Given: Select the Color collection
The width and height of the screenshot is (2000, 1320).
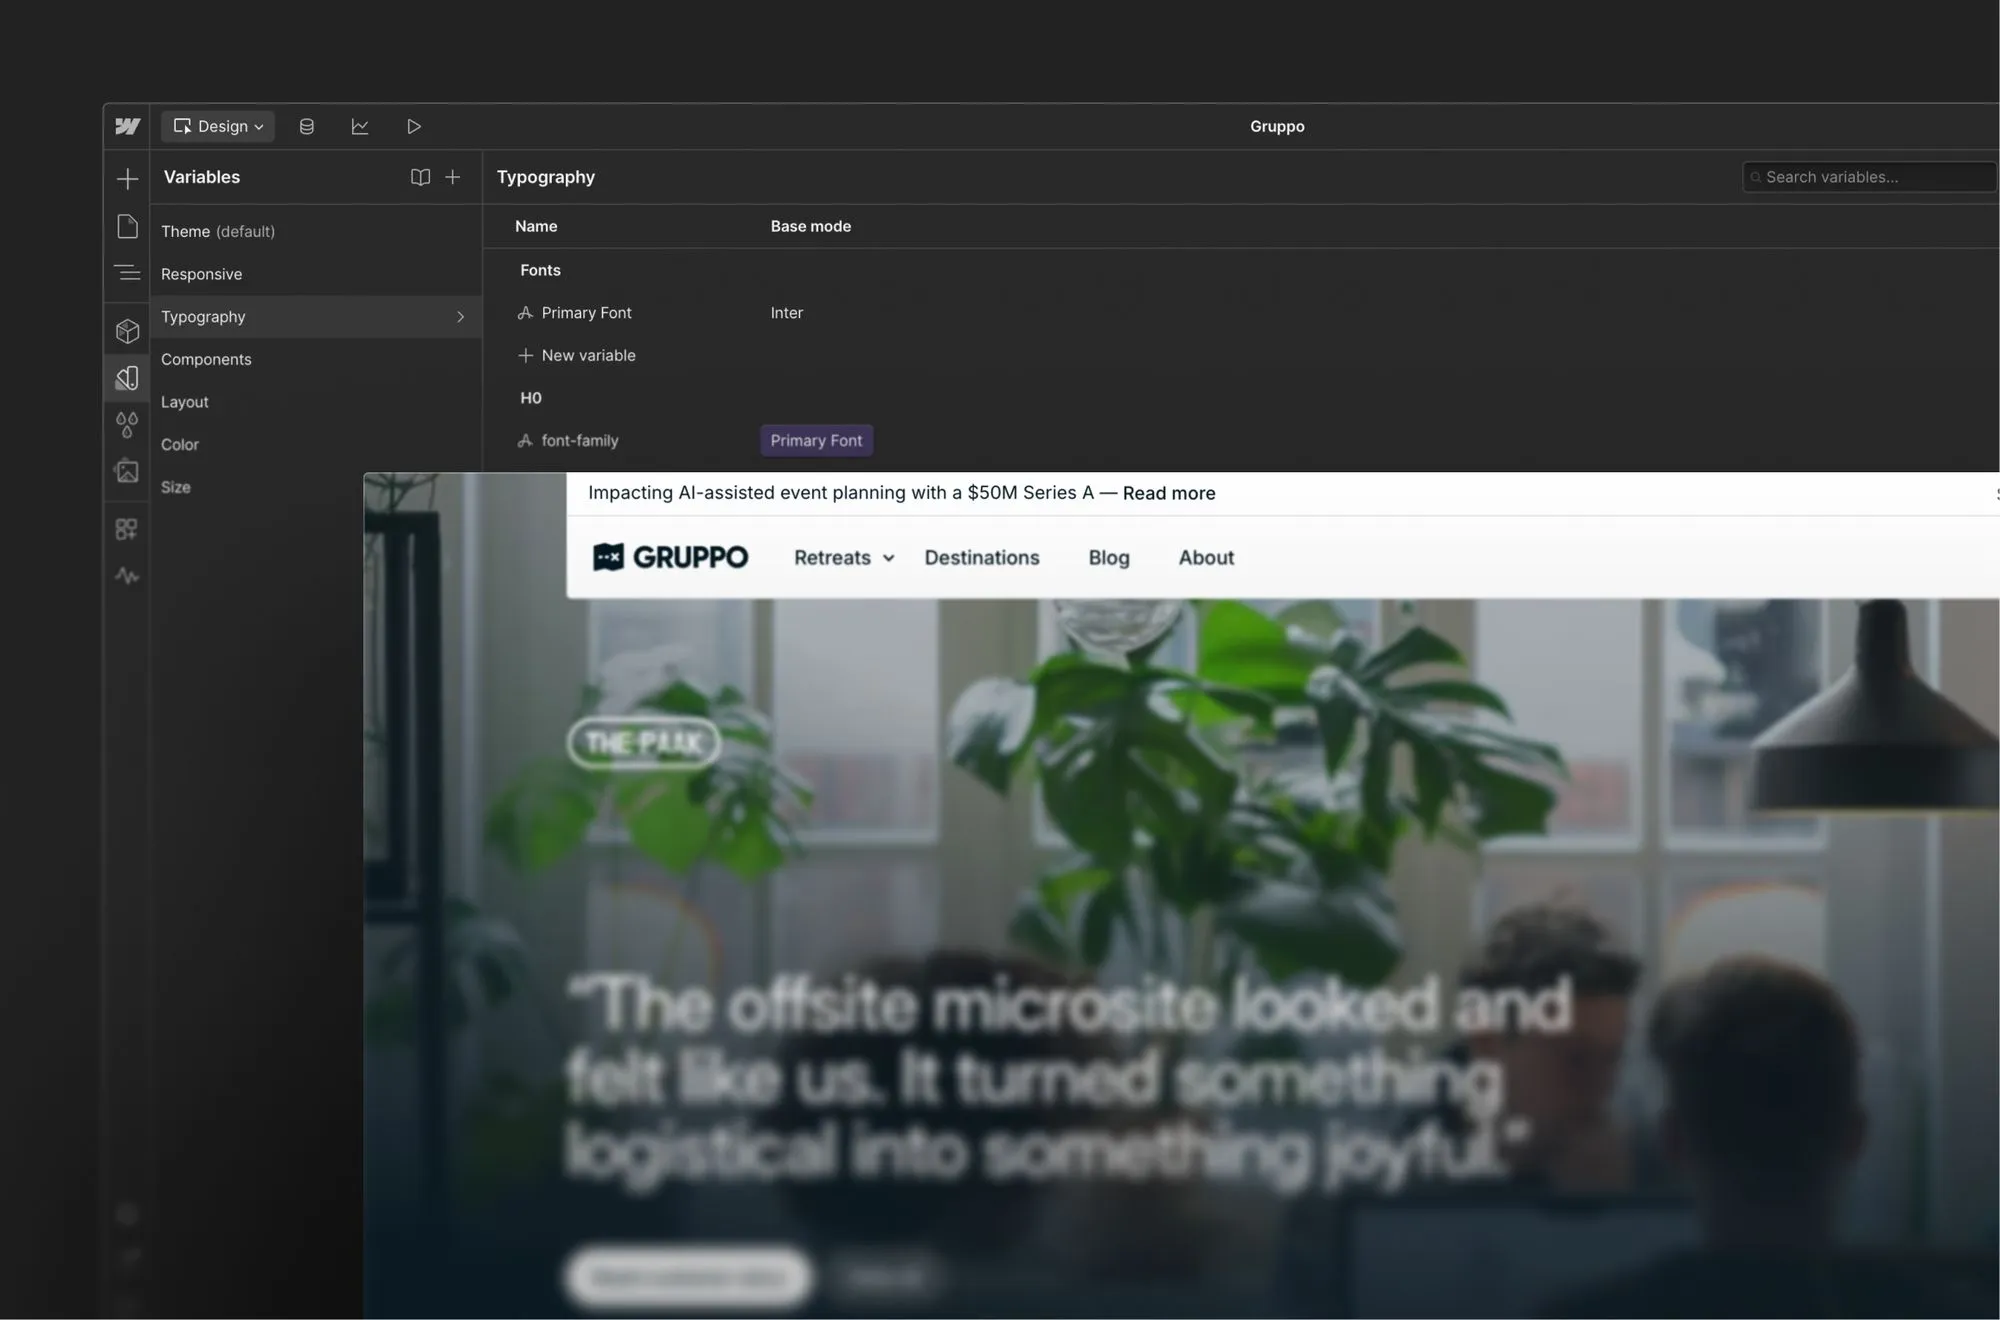Looking at the screenshot, I should click(x=180, y=445).
